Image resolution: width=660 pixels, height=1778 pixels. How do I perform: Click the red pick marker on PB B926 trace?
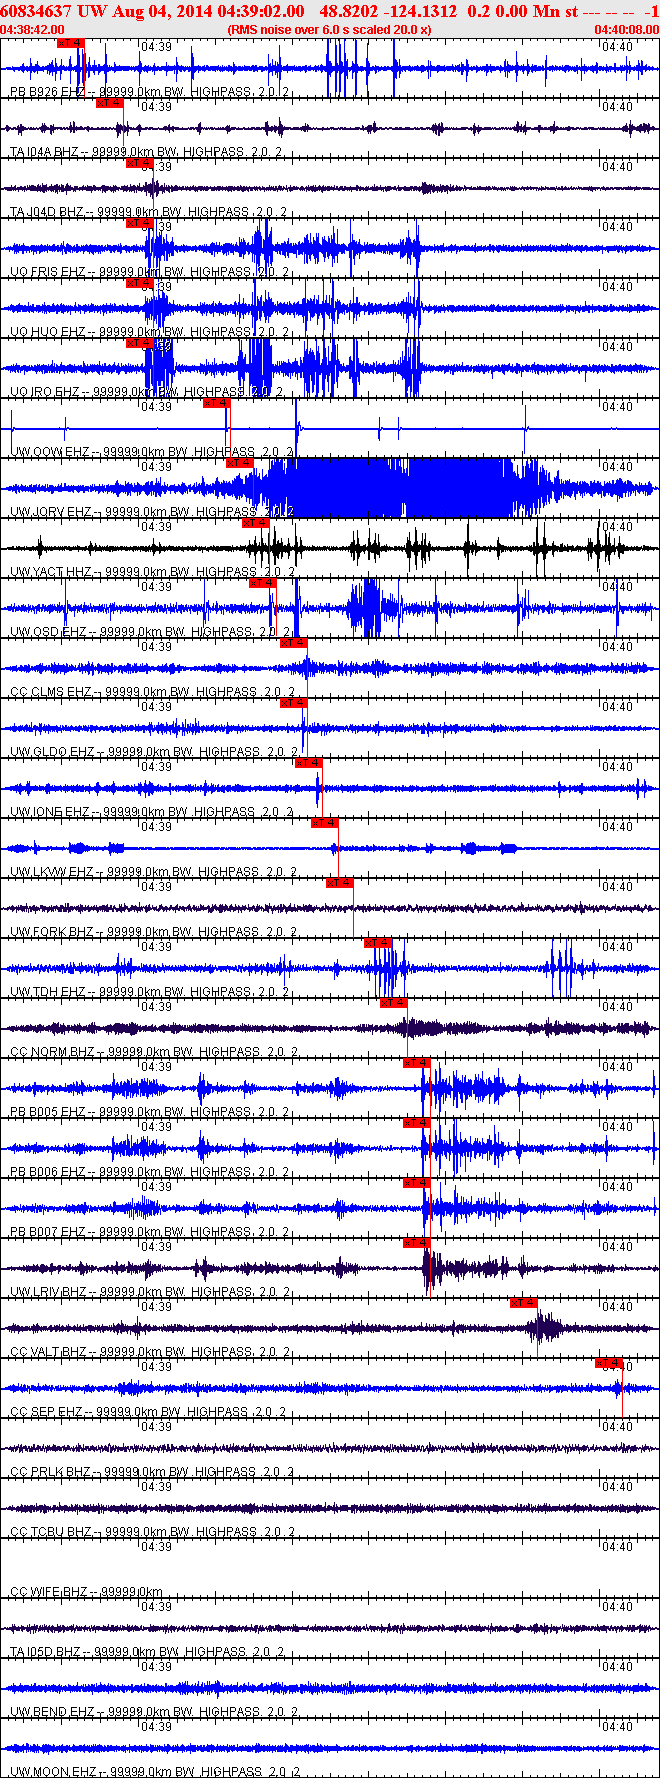click(x=71, y=43)
